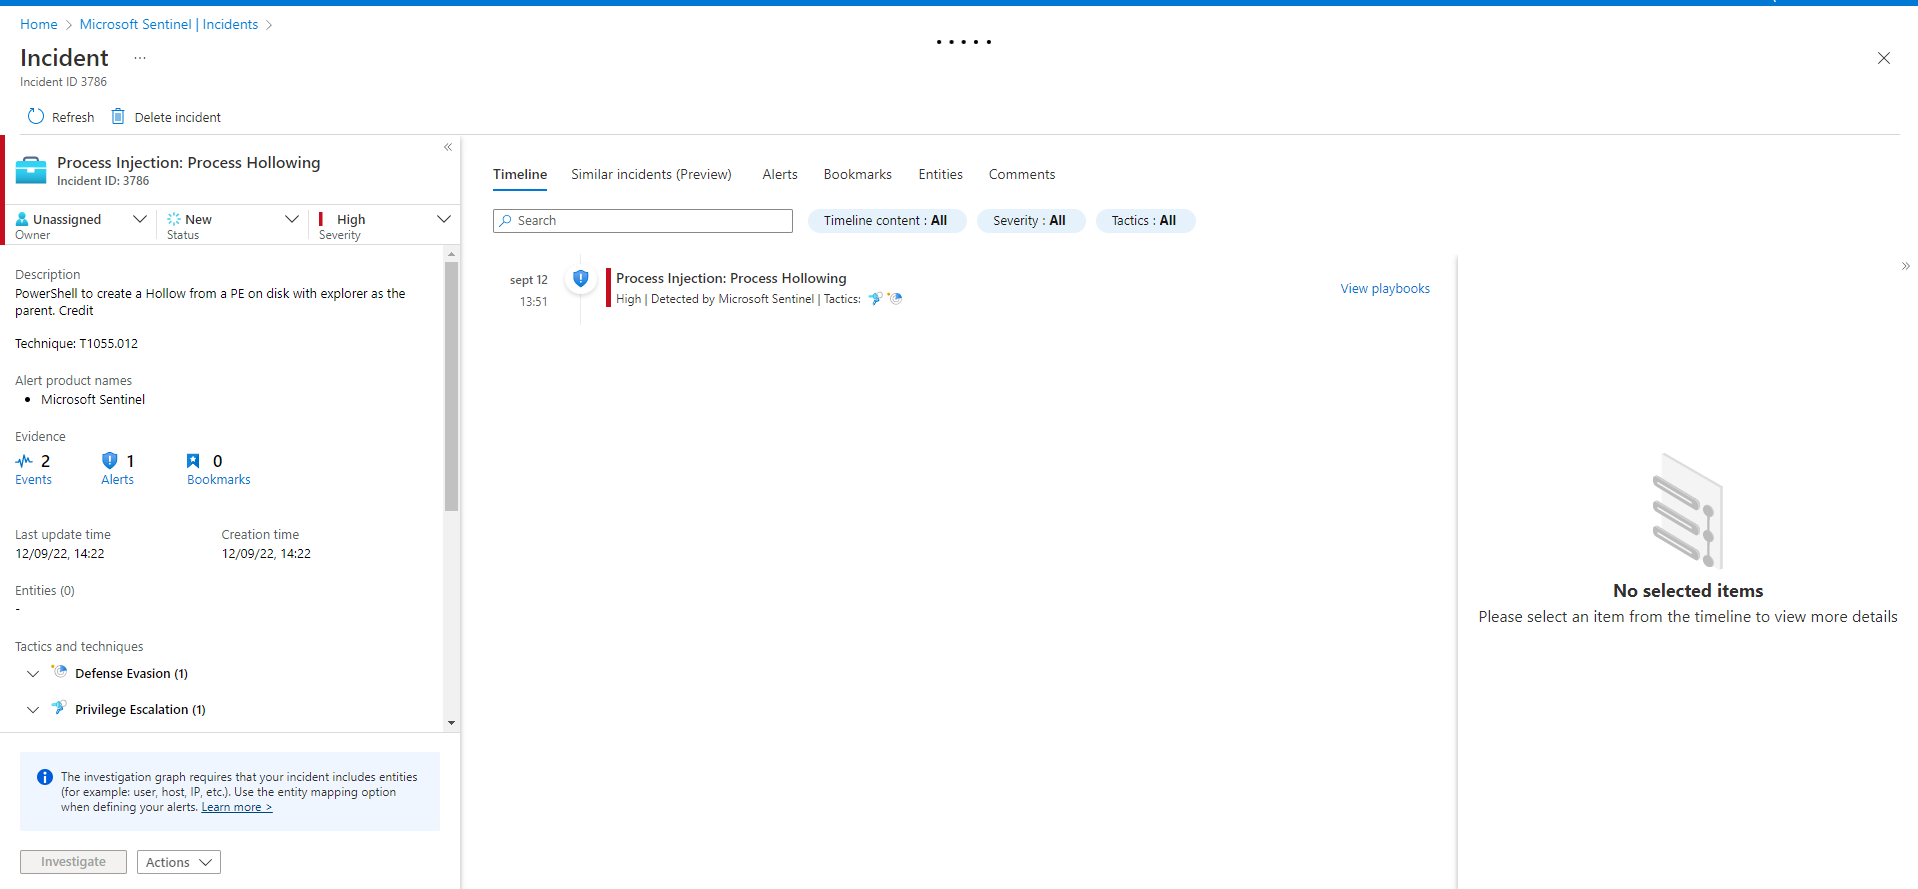The width and height of the screenshot is (1918, 889).
Task: Open the incident ellipsis more menu
Action: pos(140,58)
